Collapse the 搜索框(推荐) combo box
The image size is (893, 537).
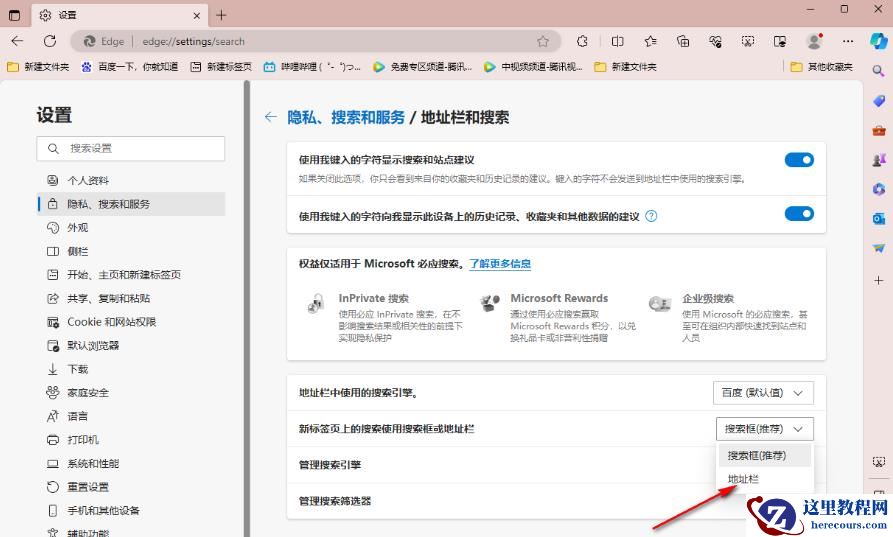pyautogui.click(x=764, y=429)
